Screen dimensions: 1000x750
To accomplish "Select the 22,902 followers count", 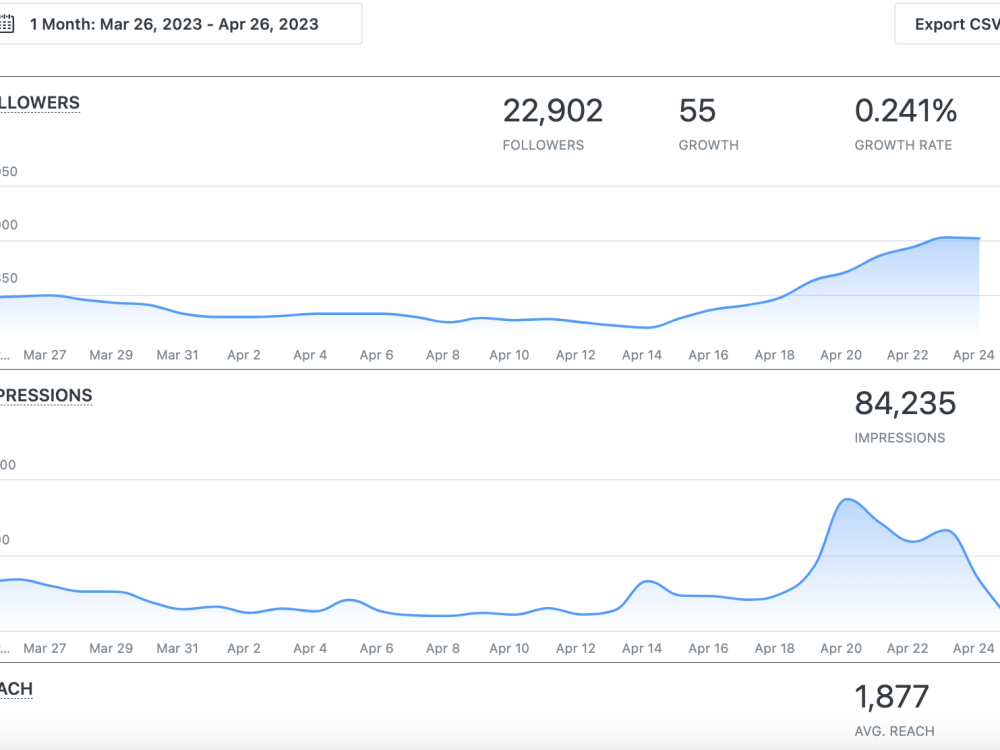I will coord(552,111).
